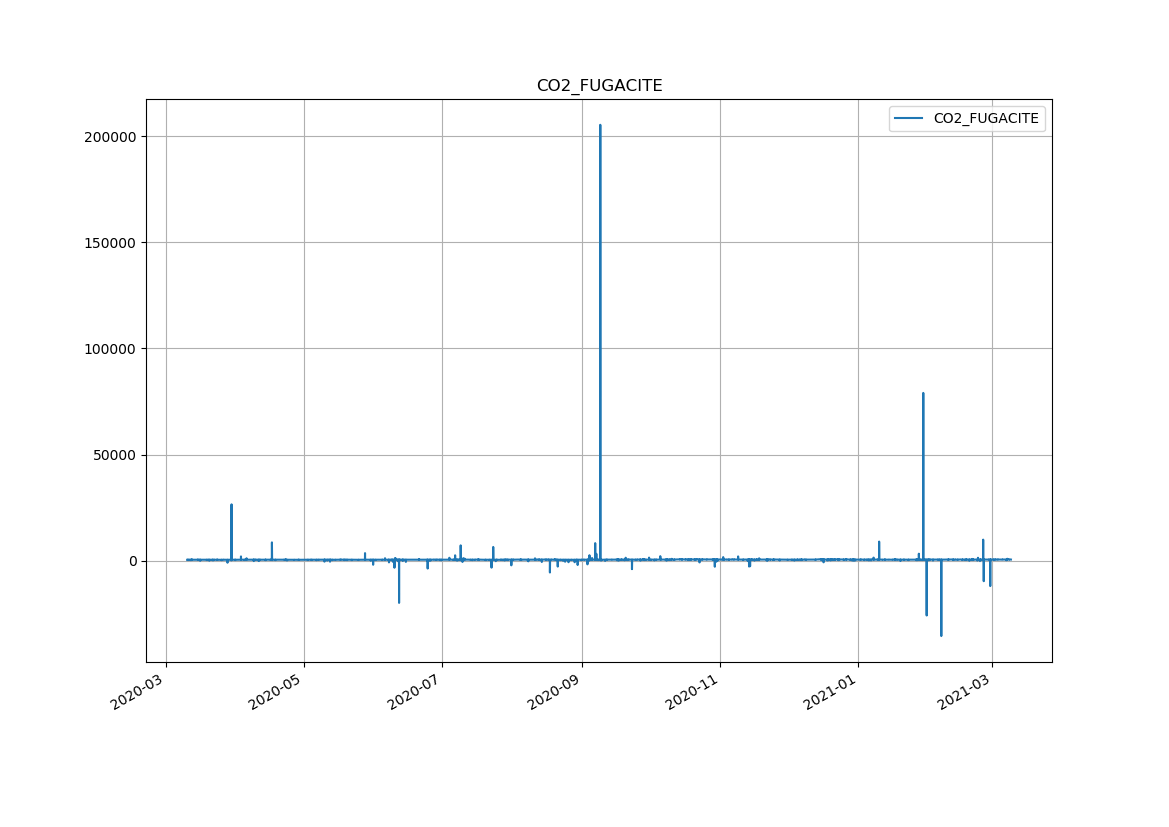Screen dimensions: 1169x827
Task: Click the spike peak in late March 2020
Action: (x=231, y=505)
